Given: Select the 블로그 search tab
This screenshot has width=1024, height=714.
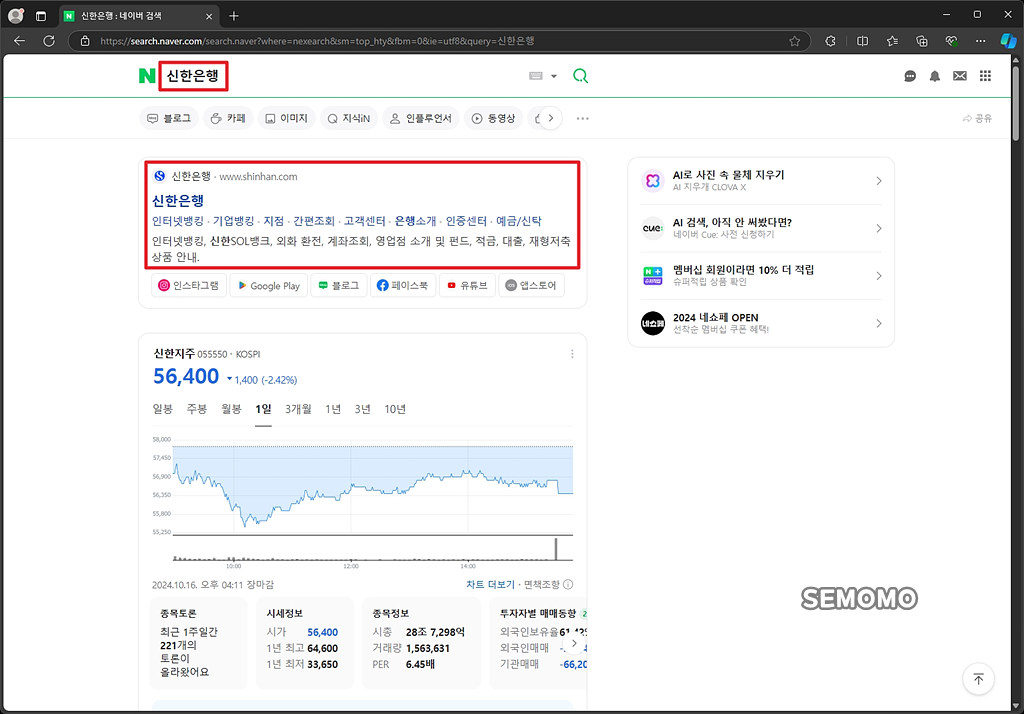Looking at the screenshot, I should (x=168, y=118).
